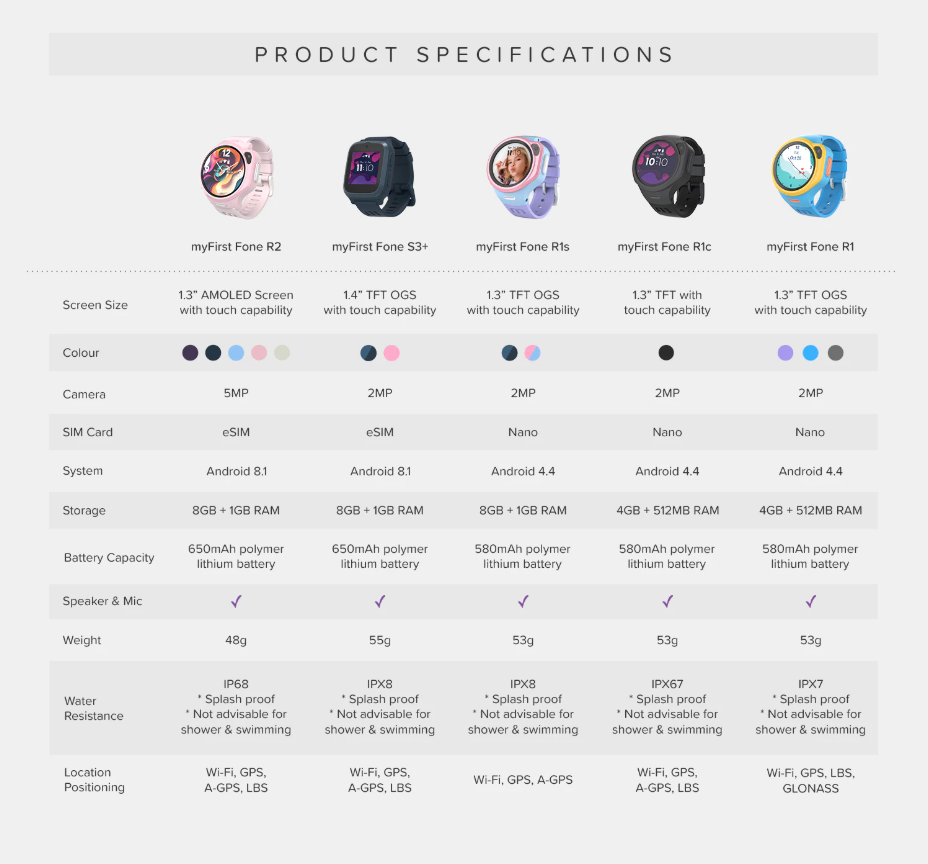
Task: Choose the pink colour swatch for Fone S3+
Action: pos(391,353)
